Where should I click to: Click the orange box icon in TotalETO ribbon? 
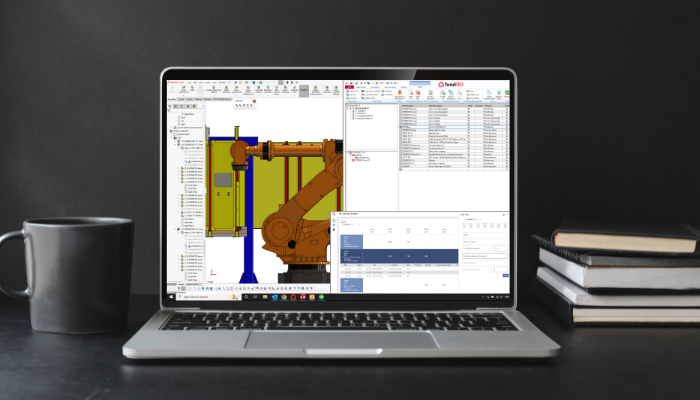coord(400,92)
